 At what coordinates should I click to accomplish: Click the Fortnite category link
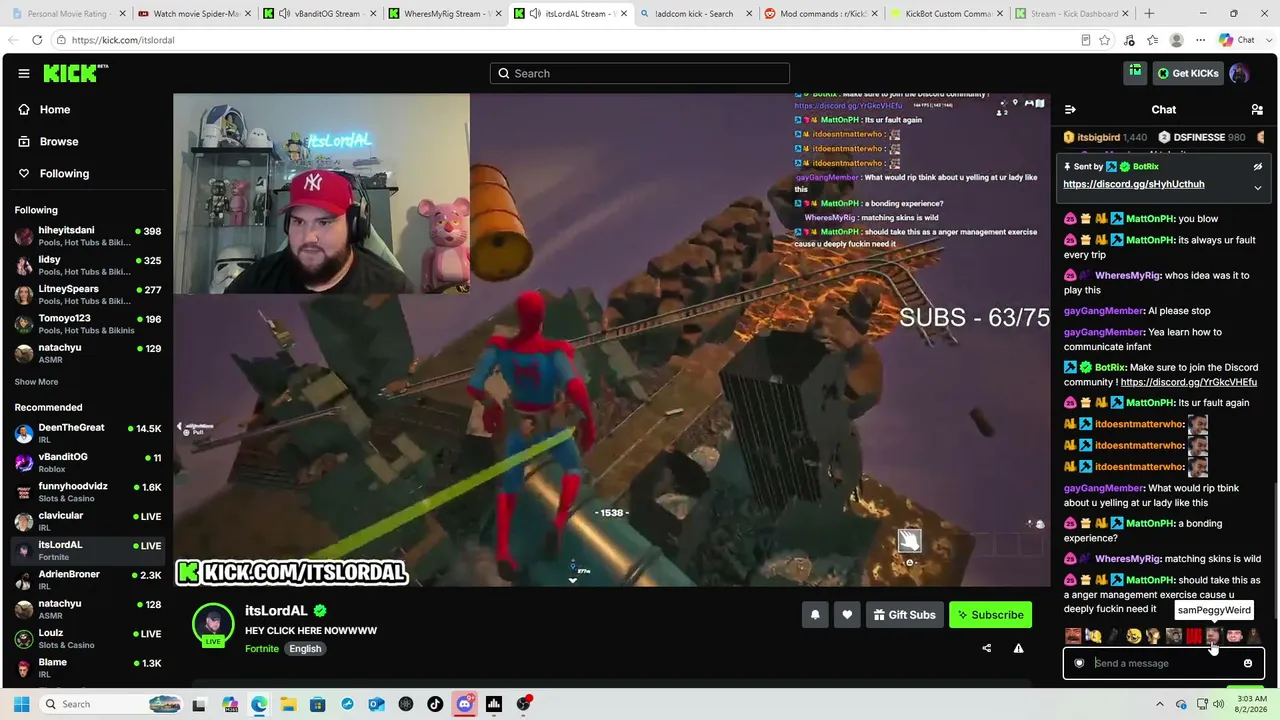262,648
